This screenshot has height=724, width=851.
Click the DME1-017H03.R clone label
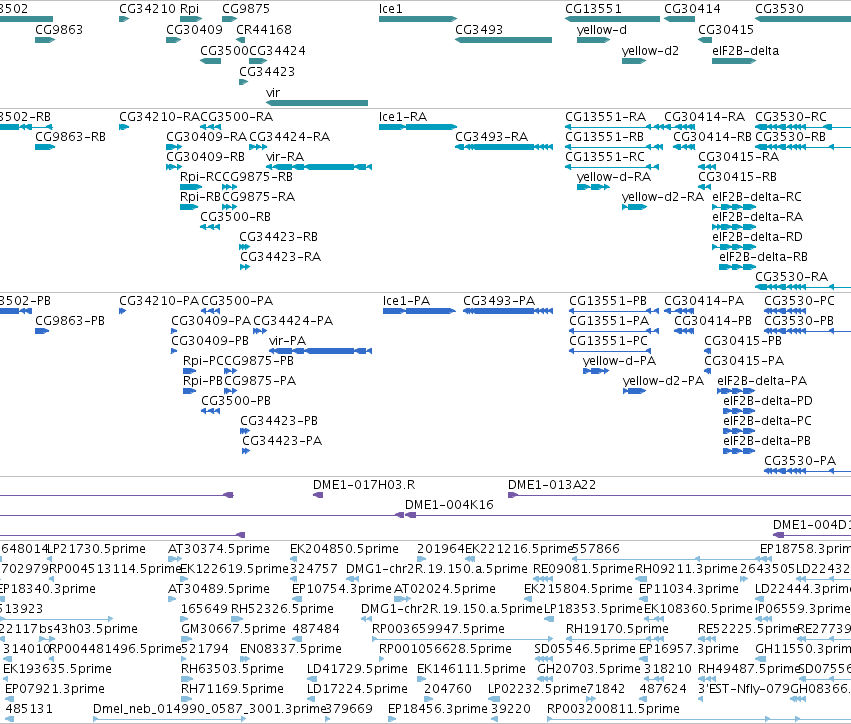click(x=364, y=485)
